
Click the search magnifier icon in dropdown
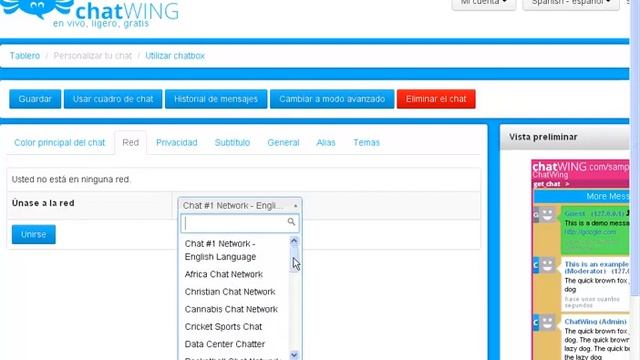point(291,222)
